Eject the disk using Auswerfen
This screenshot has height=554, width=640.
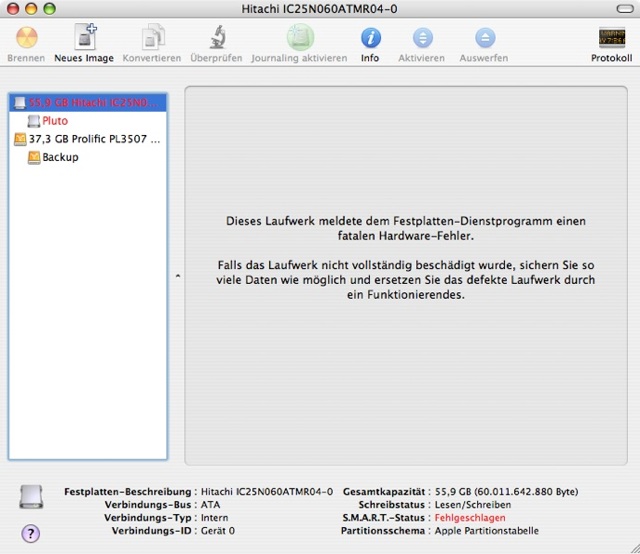coord(484,39)
